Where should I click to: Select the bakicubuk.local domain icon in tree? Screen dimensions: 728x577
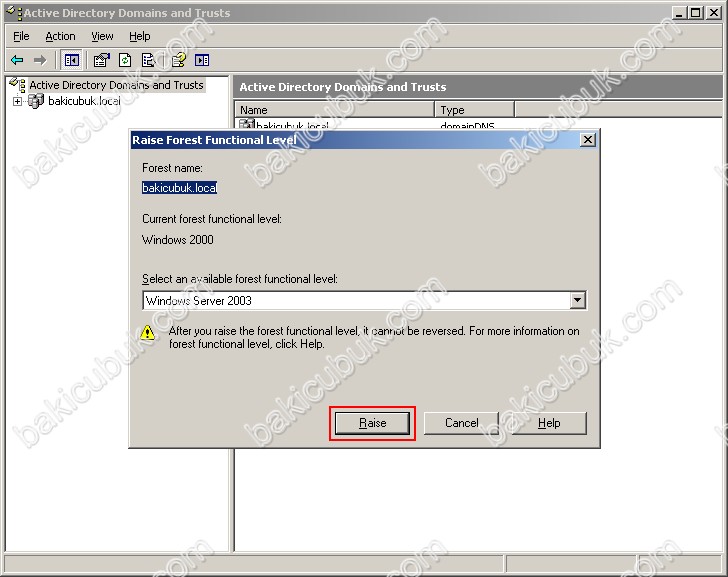click(x=36, y=101)
